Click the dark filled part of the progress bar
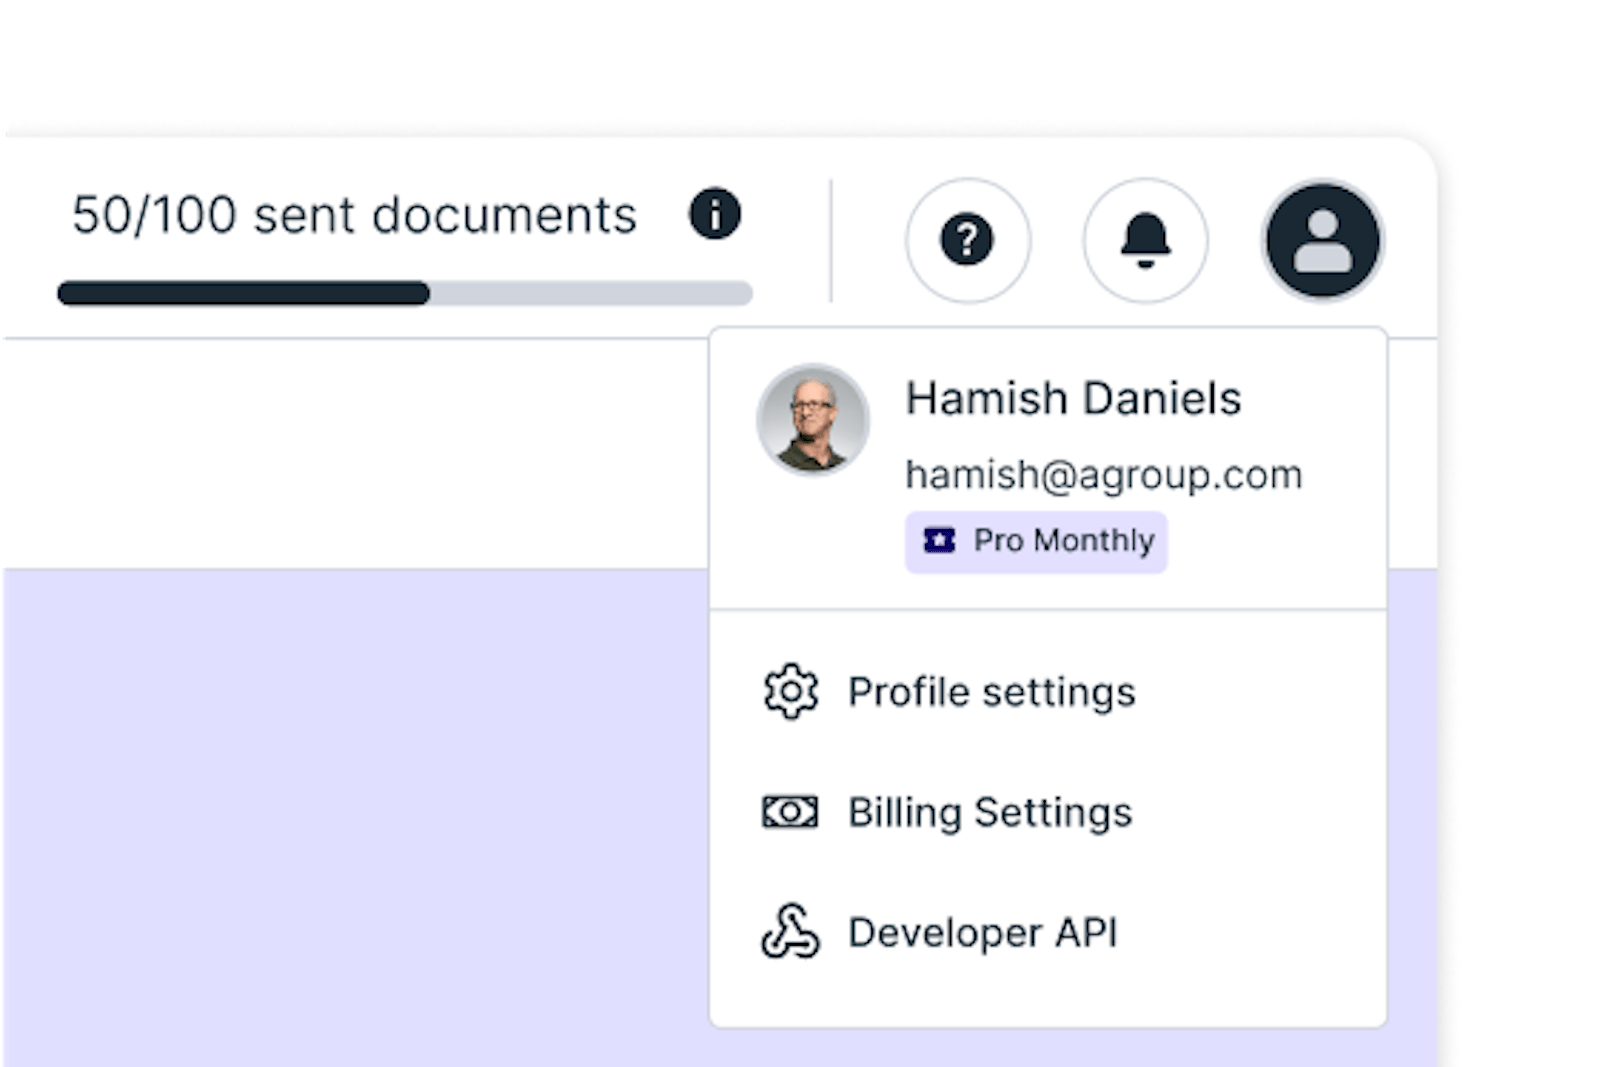Image resolution: width=1600 pixels, height=1067 pixels. coord(243,293)
